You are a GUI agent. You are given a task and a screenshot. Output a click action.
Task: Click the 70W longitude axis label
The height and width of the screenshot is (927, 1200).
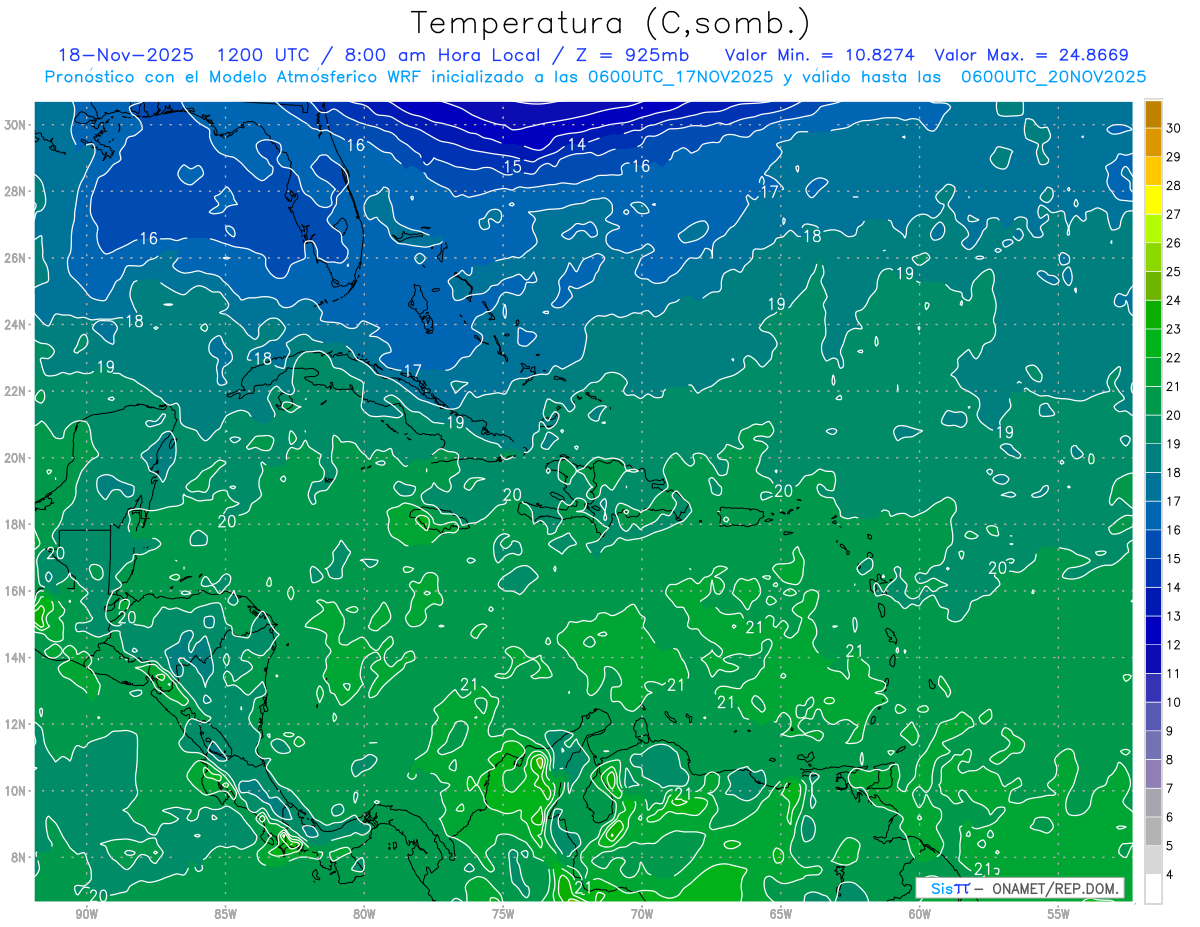click(x=642, y=914)
